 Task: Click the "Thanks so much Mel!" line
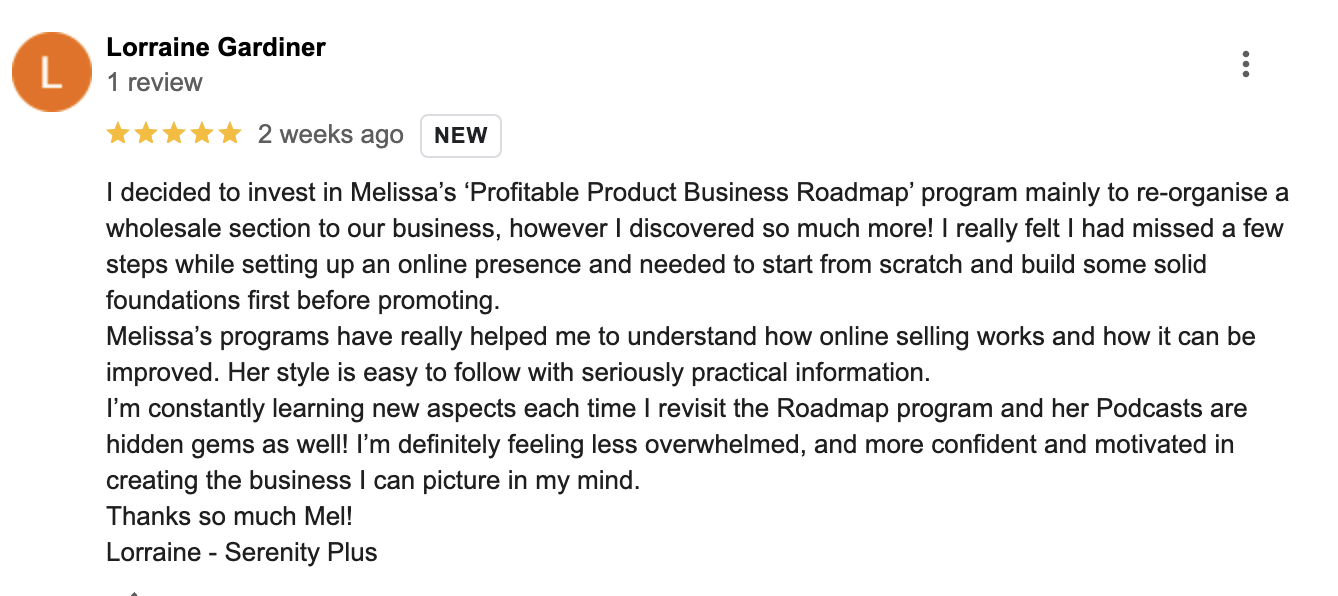tap(229, 516)
